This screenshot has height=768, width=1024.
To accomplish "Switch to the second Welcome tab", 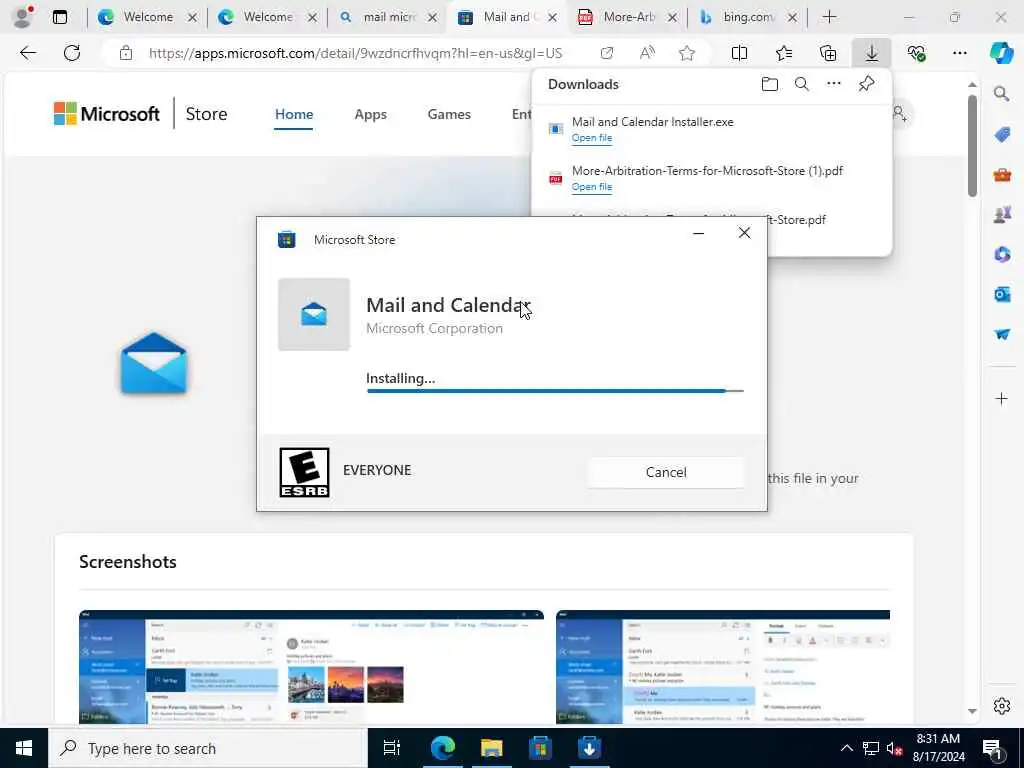I will pyautogui.click(x=267, y=17).
